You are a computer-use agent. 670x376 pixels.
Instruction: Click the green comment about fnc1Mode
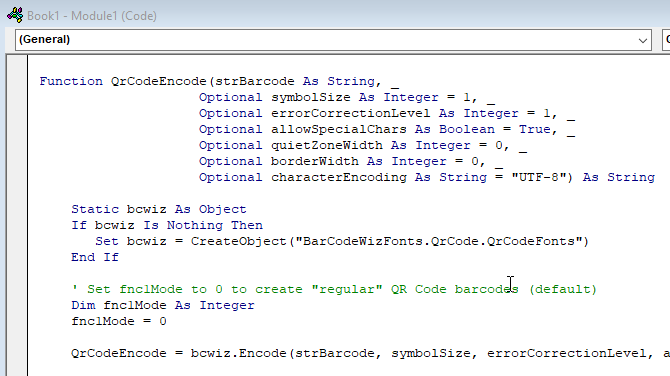(334, 289)
